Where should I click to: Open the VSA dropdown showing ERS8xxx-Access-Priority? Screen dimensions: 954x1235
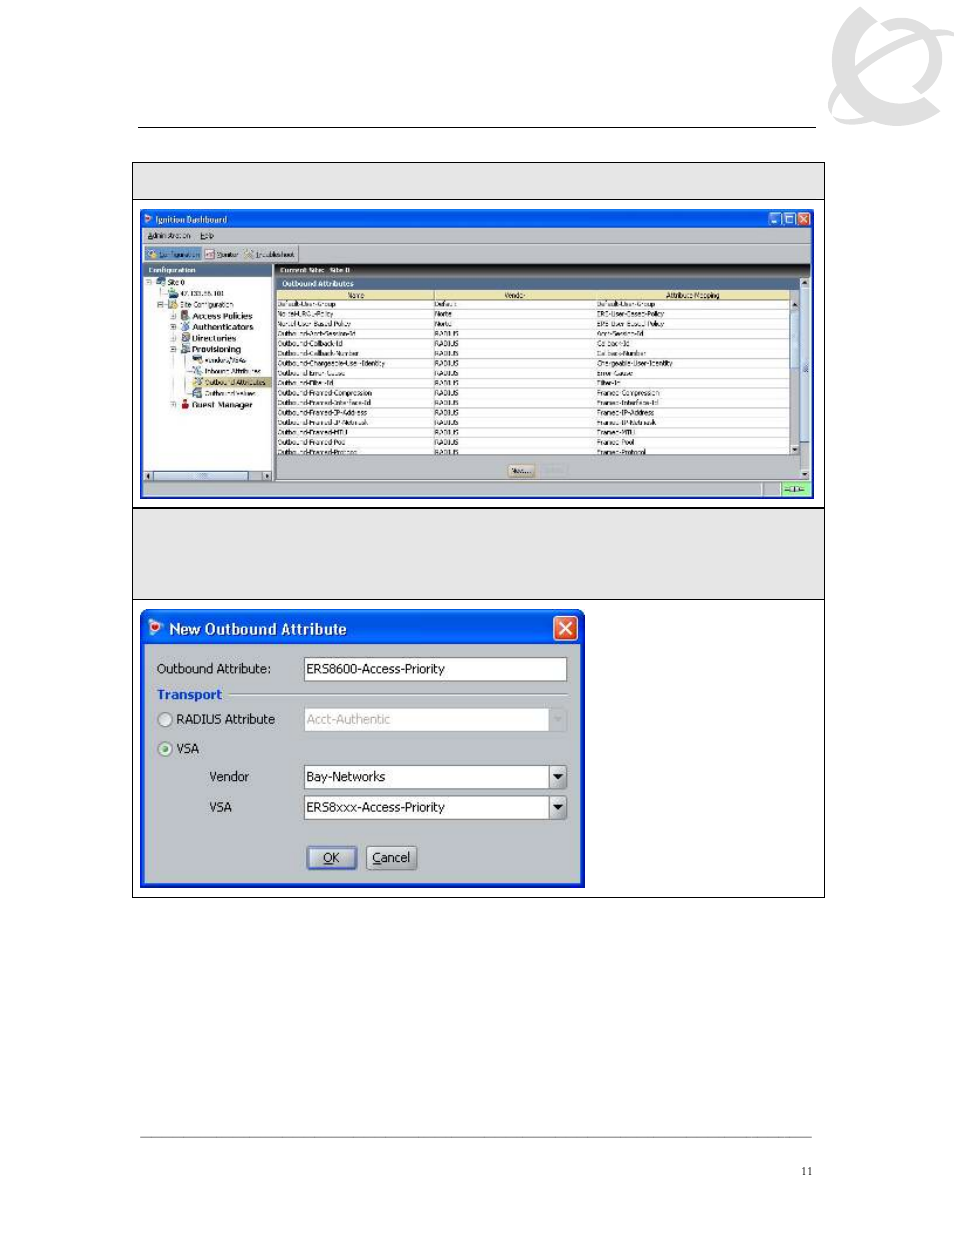pos(558,807)
